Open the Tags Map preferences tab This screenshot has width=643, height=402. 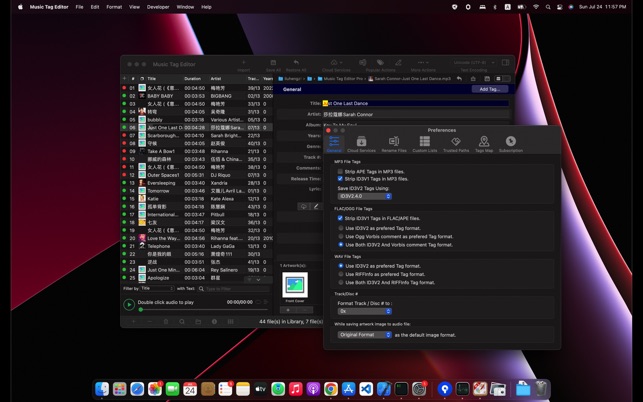click(x=484, y=144)
